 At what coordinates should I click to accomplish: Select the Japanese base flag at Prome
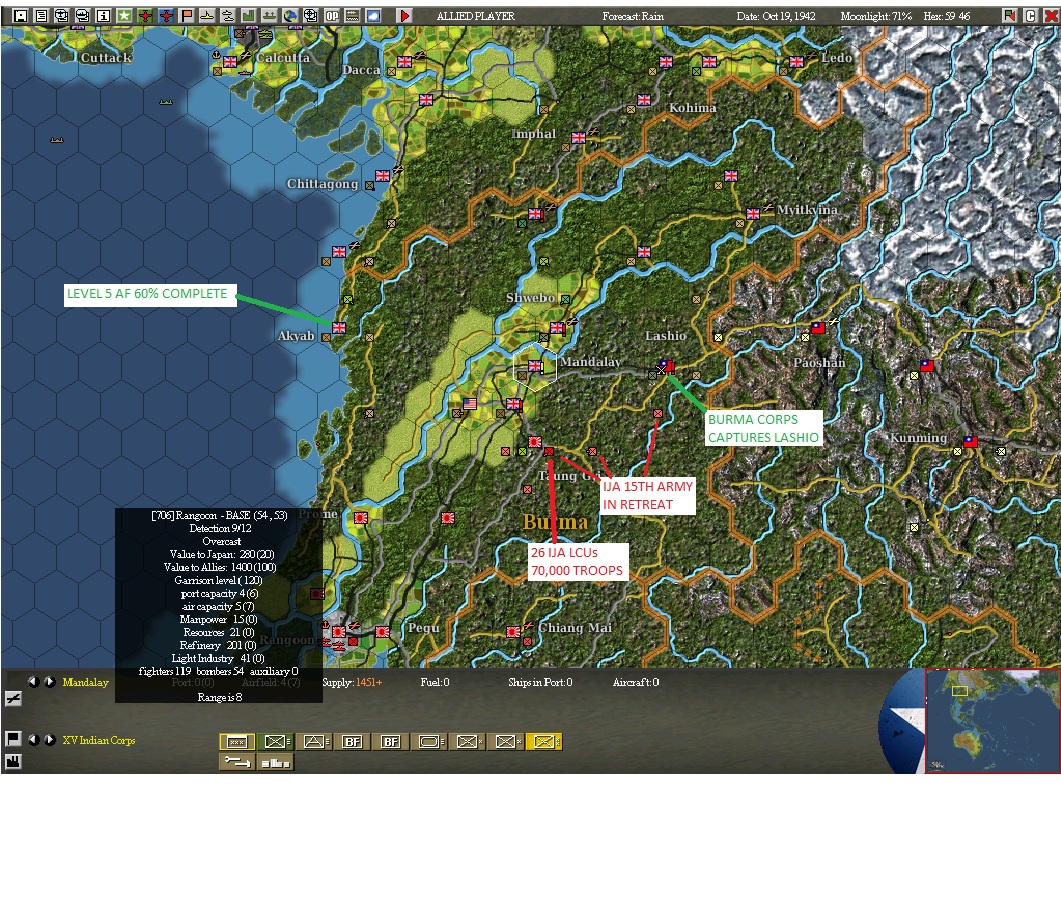point(361,518)
